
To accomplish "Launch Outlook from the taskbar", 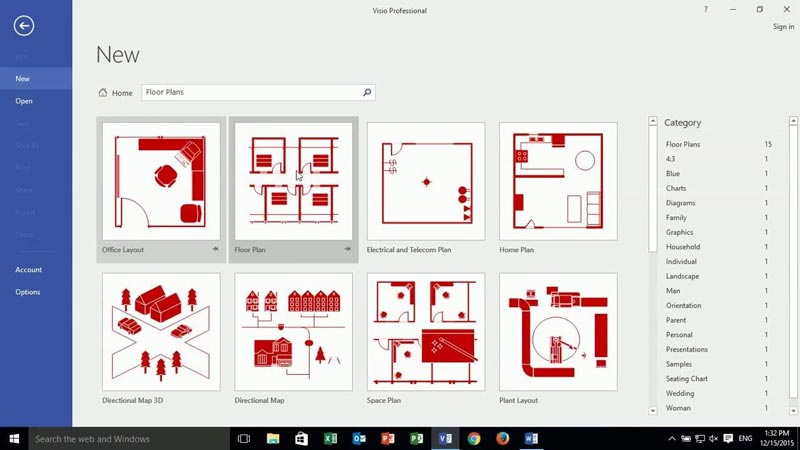I will [x=359, y=439].
